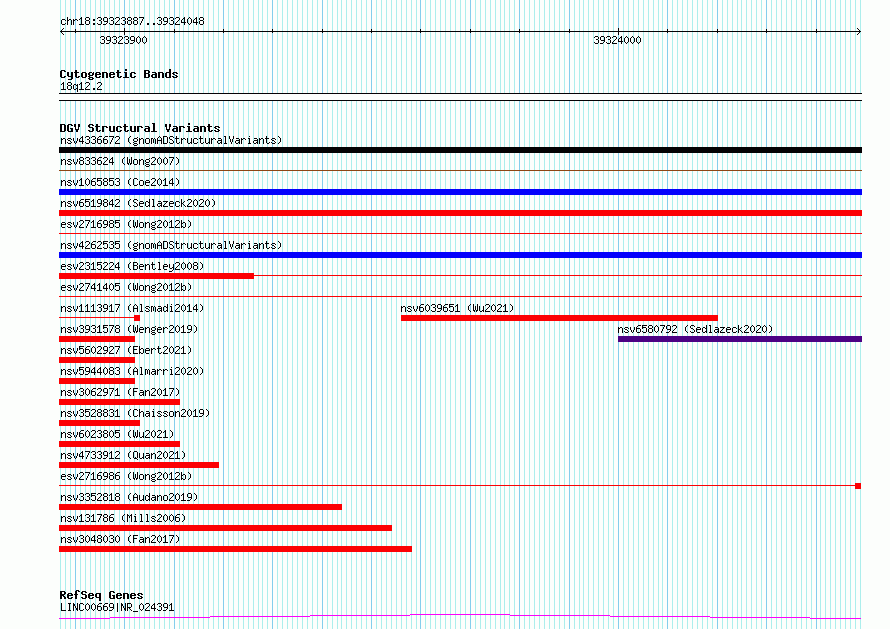Click the esv2315224 (Bentley2008) label
The height and width of the screenshot is (629, 890).
point(132,266)
